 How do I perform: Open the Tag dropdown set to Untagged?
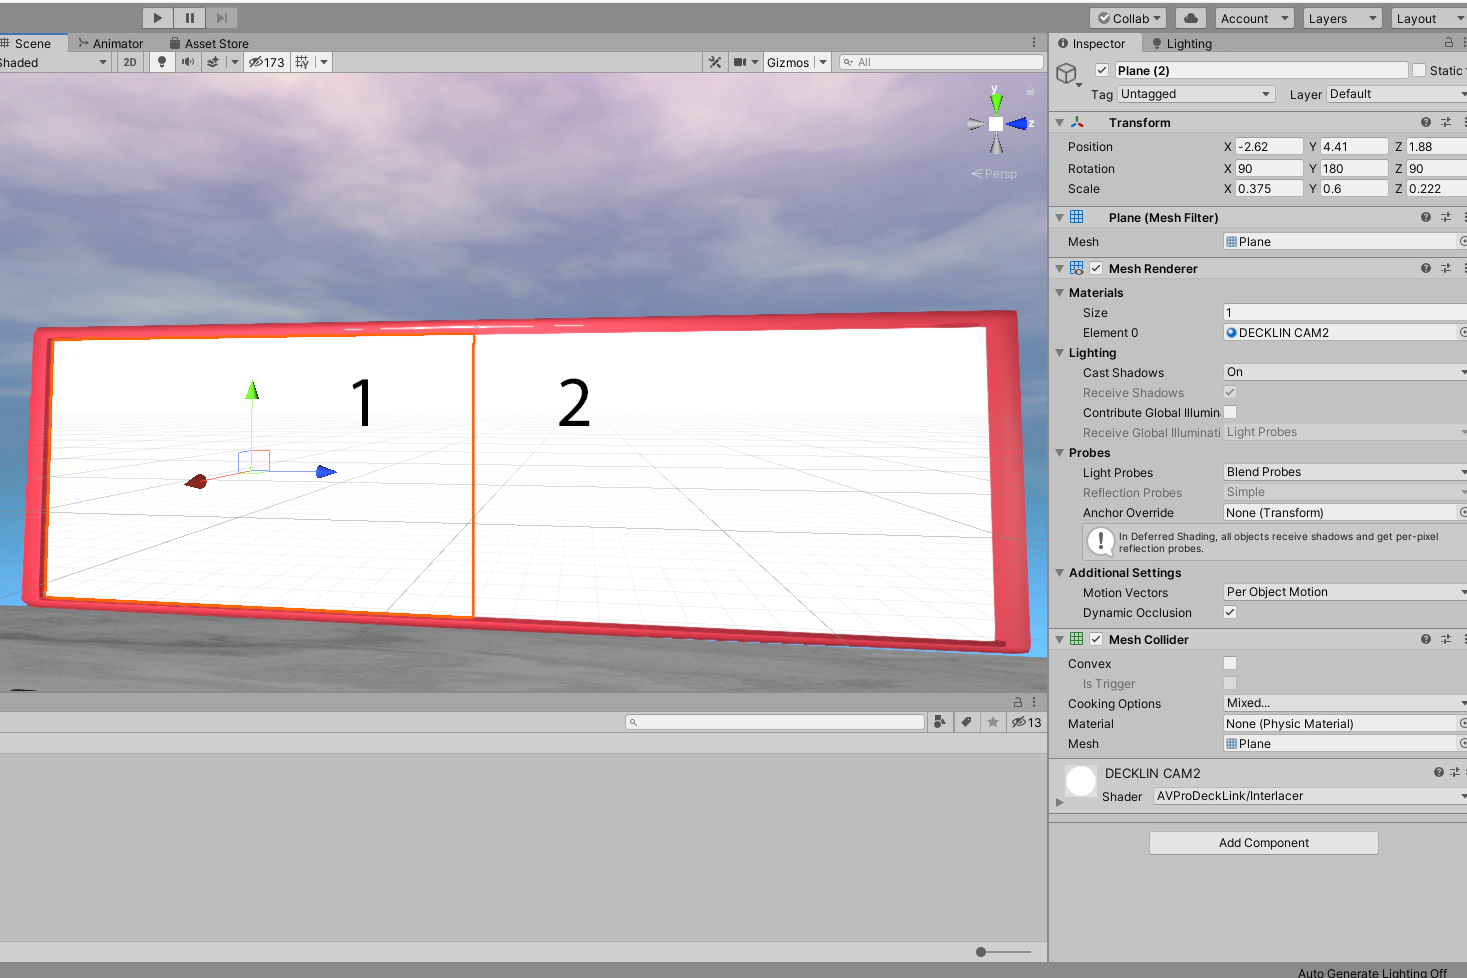point(1196,94)
